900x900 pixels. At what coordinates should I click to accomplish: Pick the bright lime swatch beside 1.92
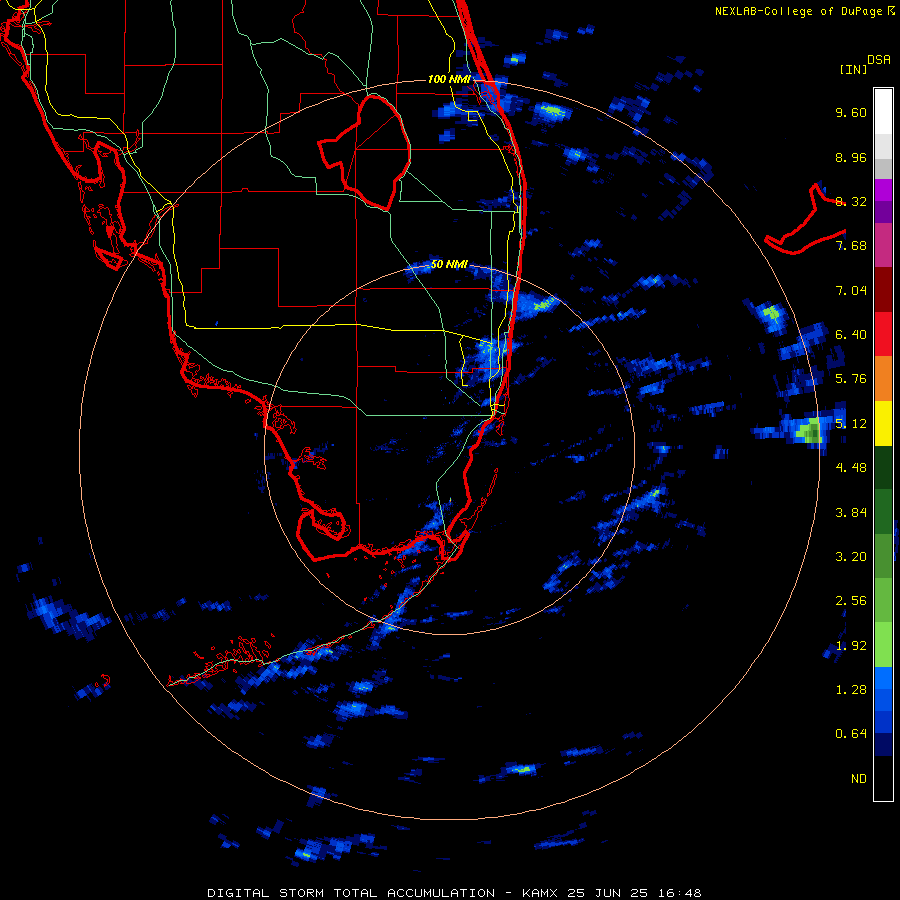(883, 645)
